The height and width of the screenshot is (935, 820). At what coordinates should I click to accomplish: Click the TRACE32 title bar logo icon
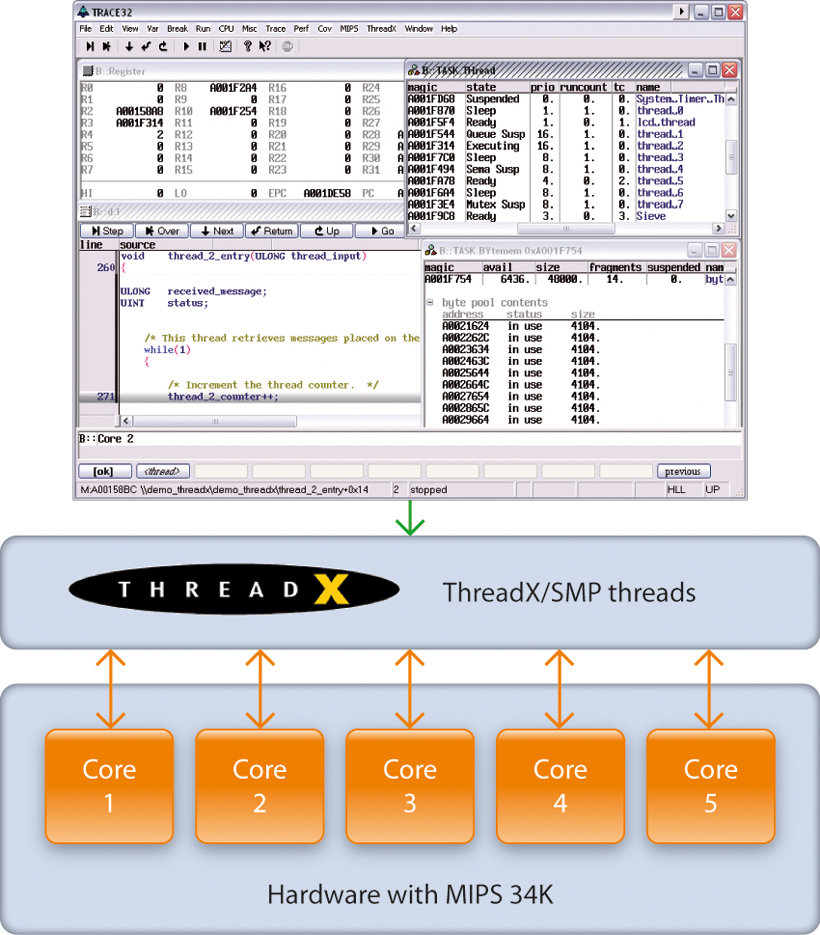click(x=83, y=11)
